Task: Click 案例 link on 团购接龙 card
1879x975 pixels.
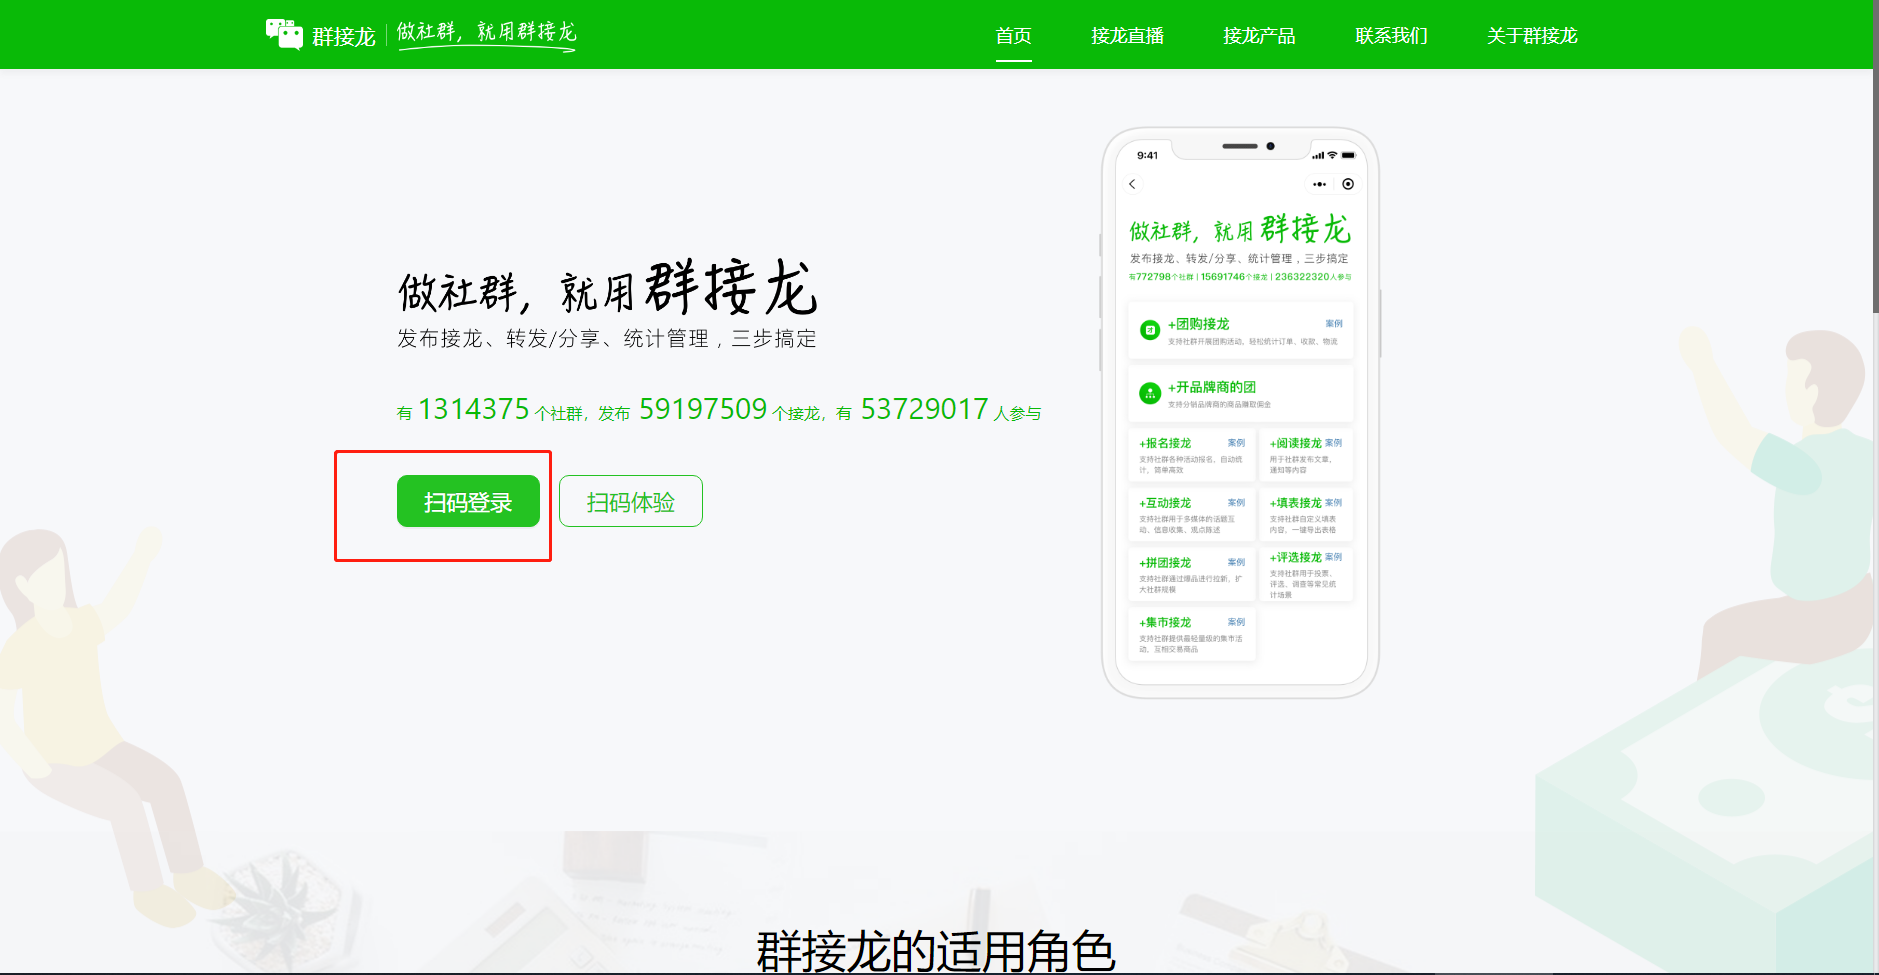Action: (x=1334, y=324)
